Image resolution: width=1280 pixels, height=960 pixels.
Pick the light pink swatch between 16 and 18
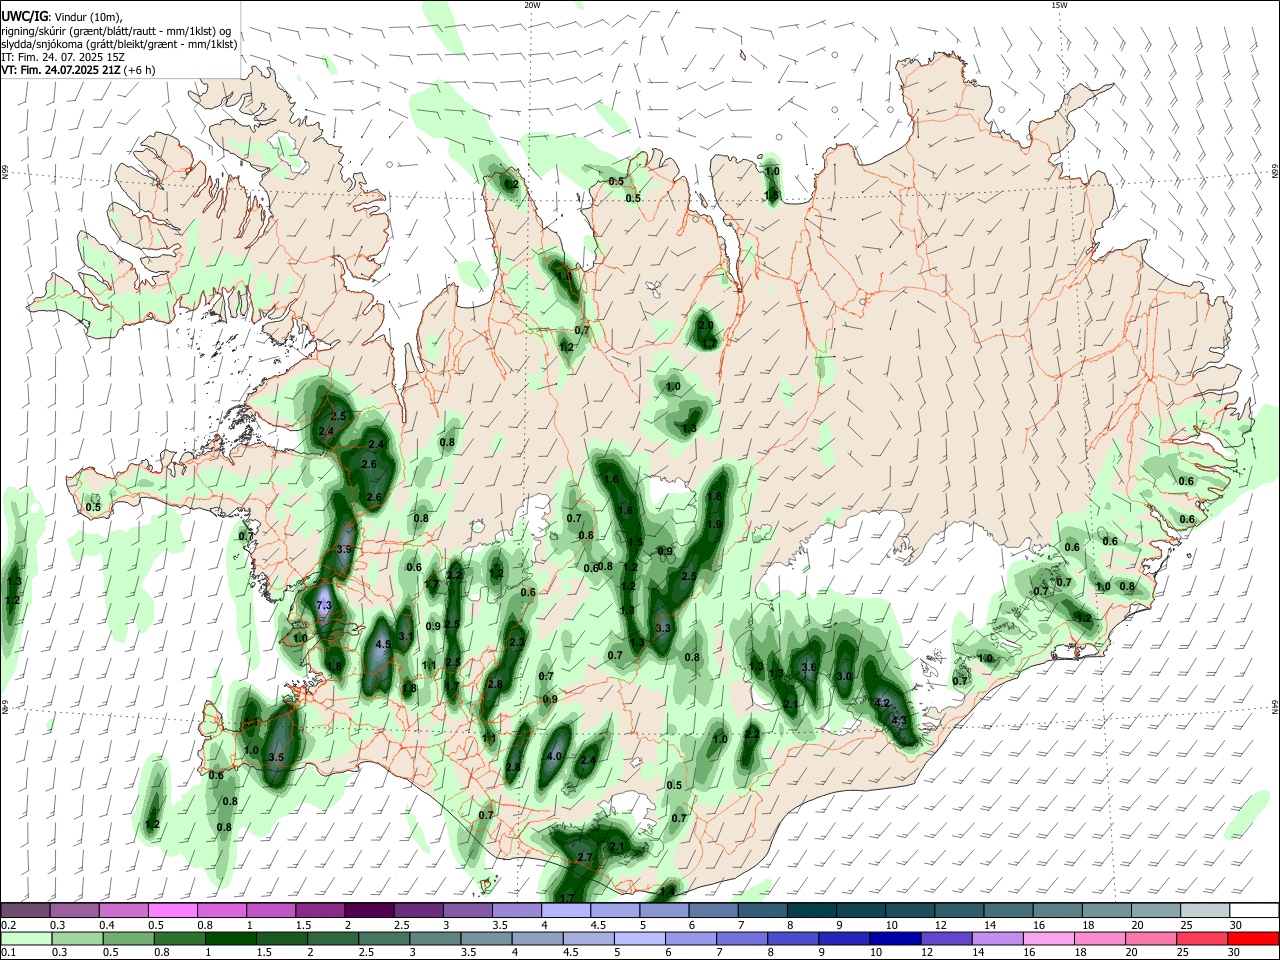coord(1048,938)
